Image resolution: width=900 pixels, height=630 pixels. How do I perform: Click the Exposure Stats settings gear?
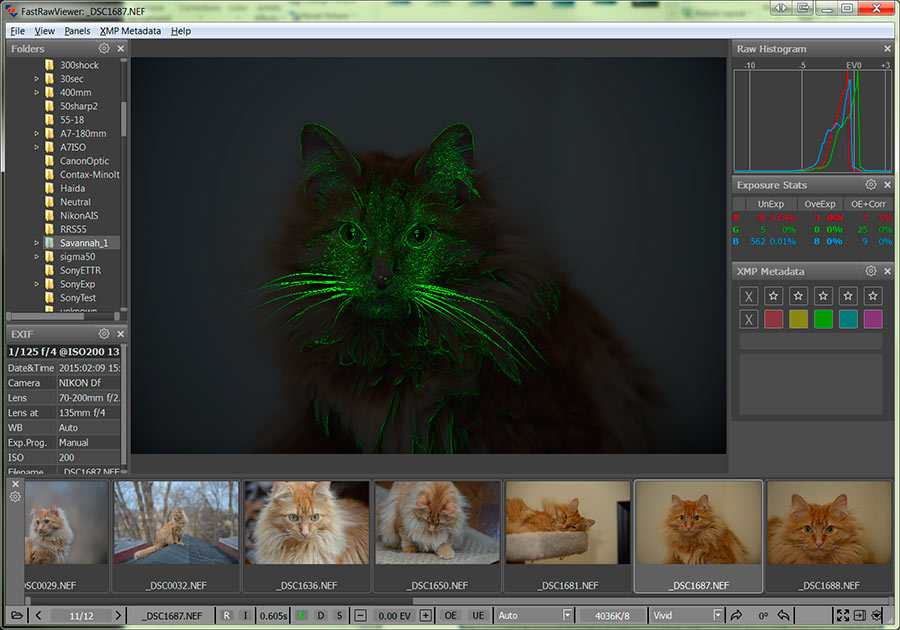point(871,185)
